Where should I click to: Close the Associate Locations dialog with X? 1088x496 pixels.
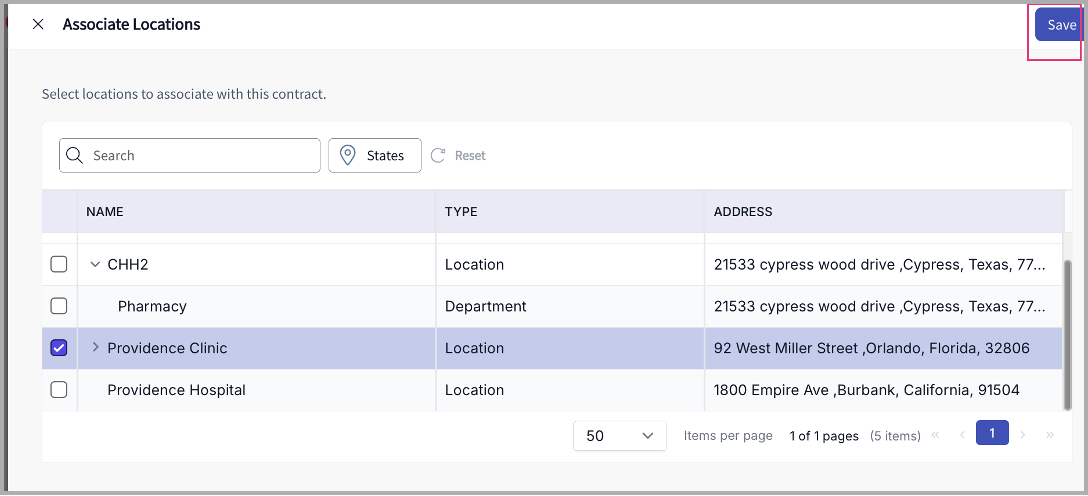click(x=38, y=25)
